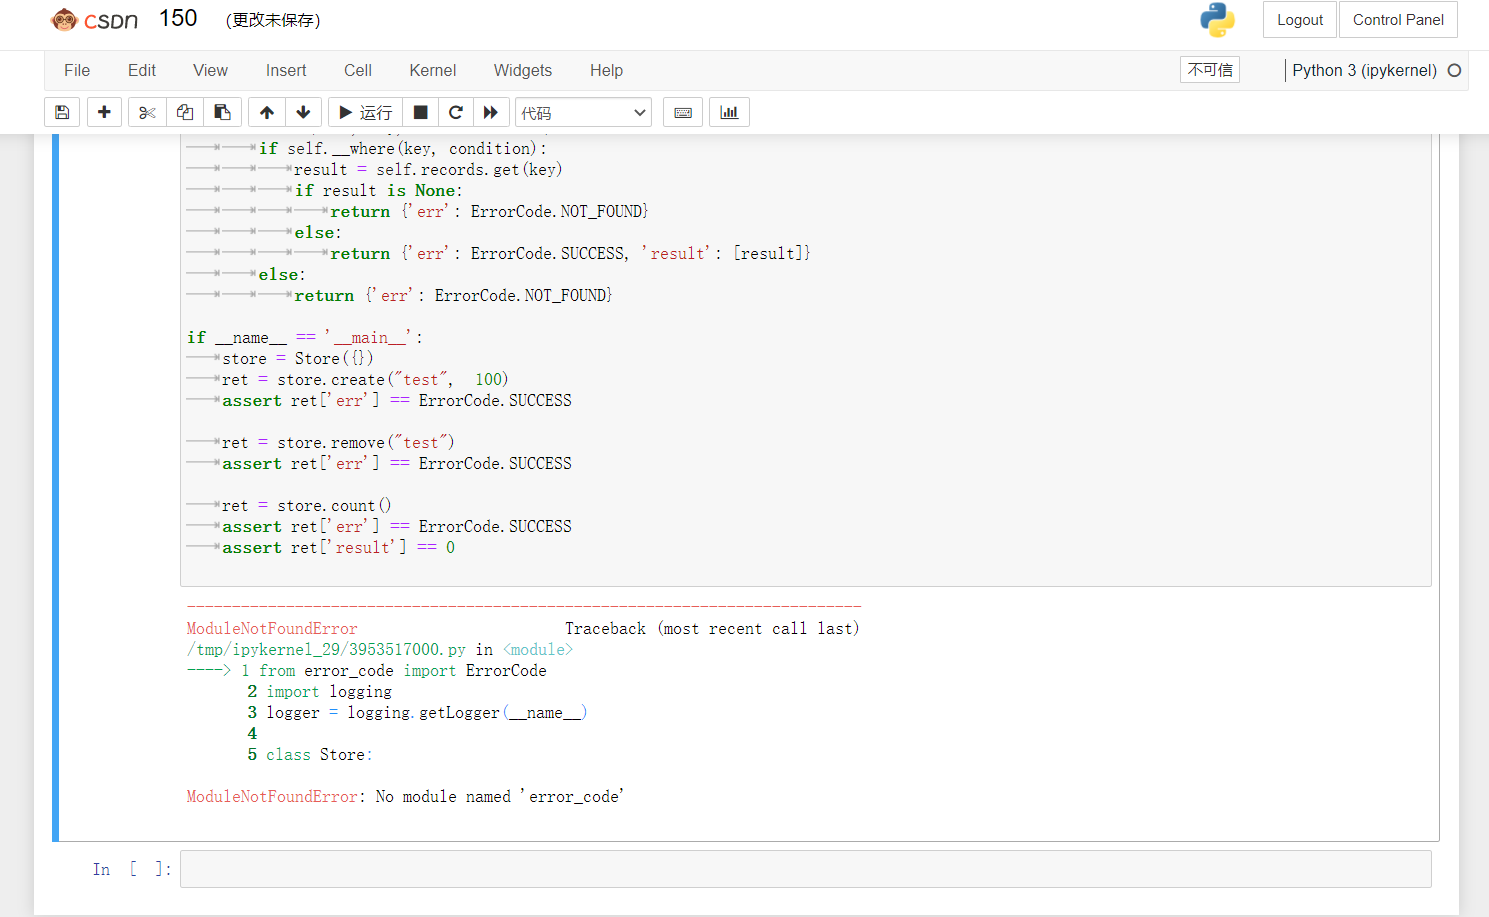
Task: Open the Cell menu
Action: coord(358,70)
